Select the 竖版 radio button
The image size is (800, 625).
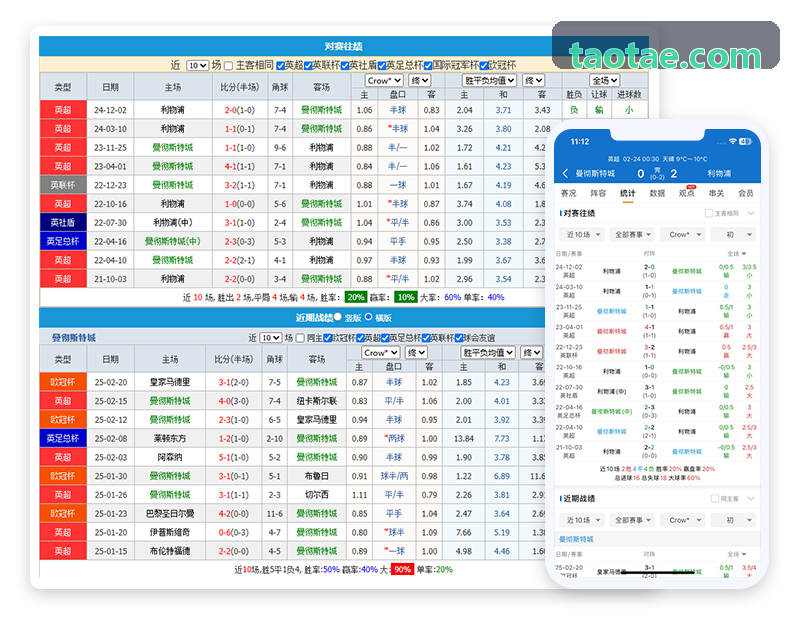[x=338, y=317]
